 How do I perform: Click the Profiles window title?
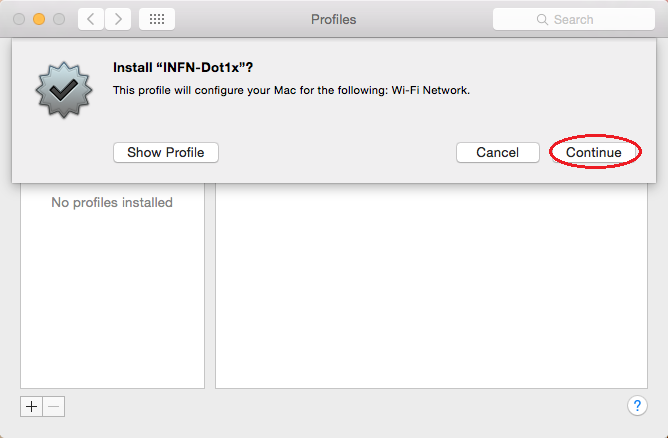click(334, 20)
